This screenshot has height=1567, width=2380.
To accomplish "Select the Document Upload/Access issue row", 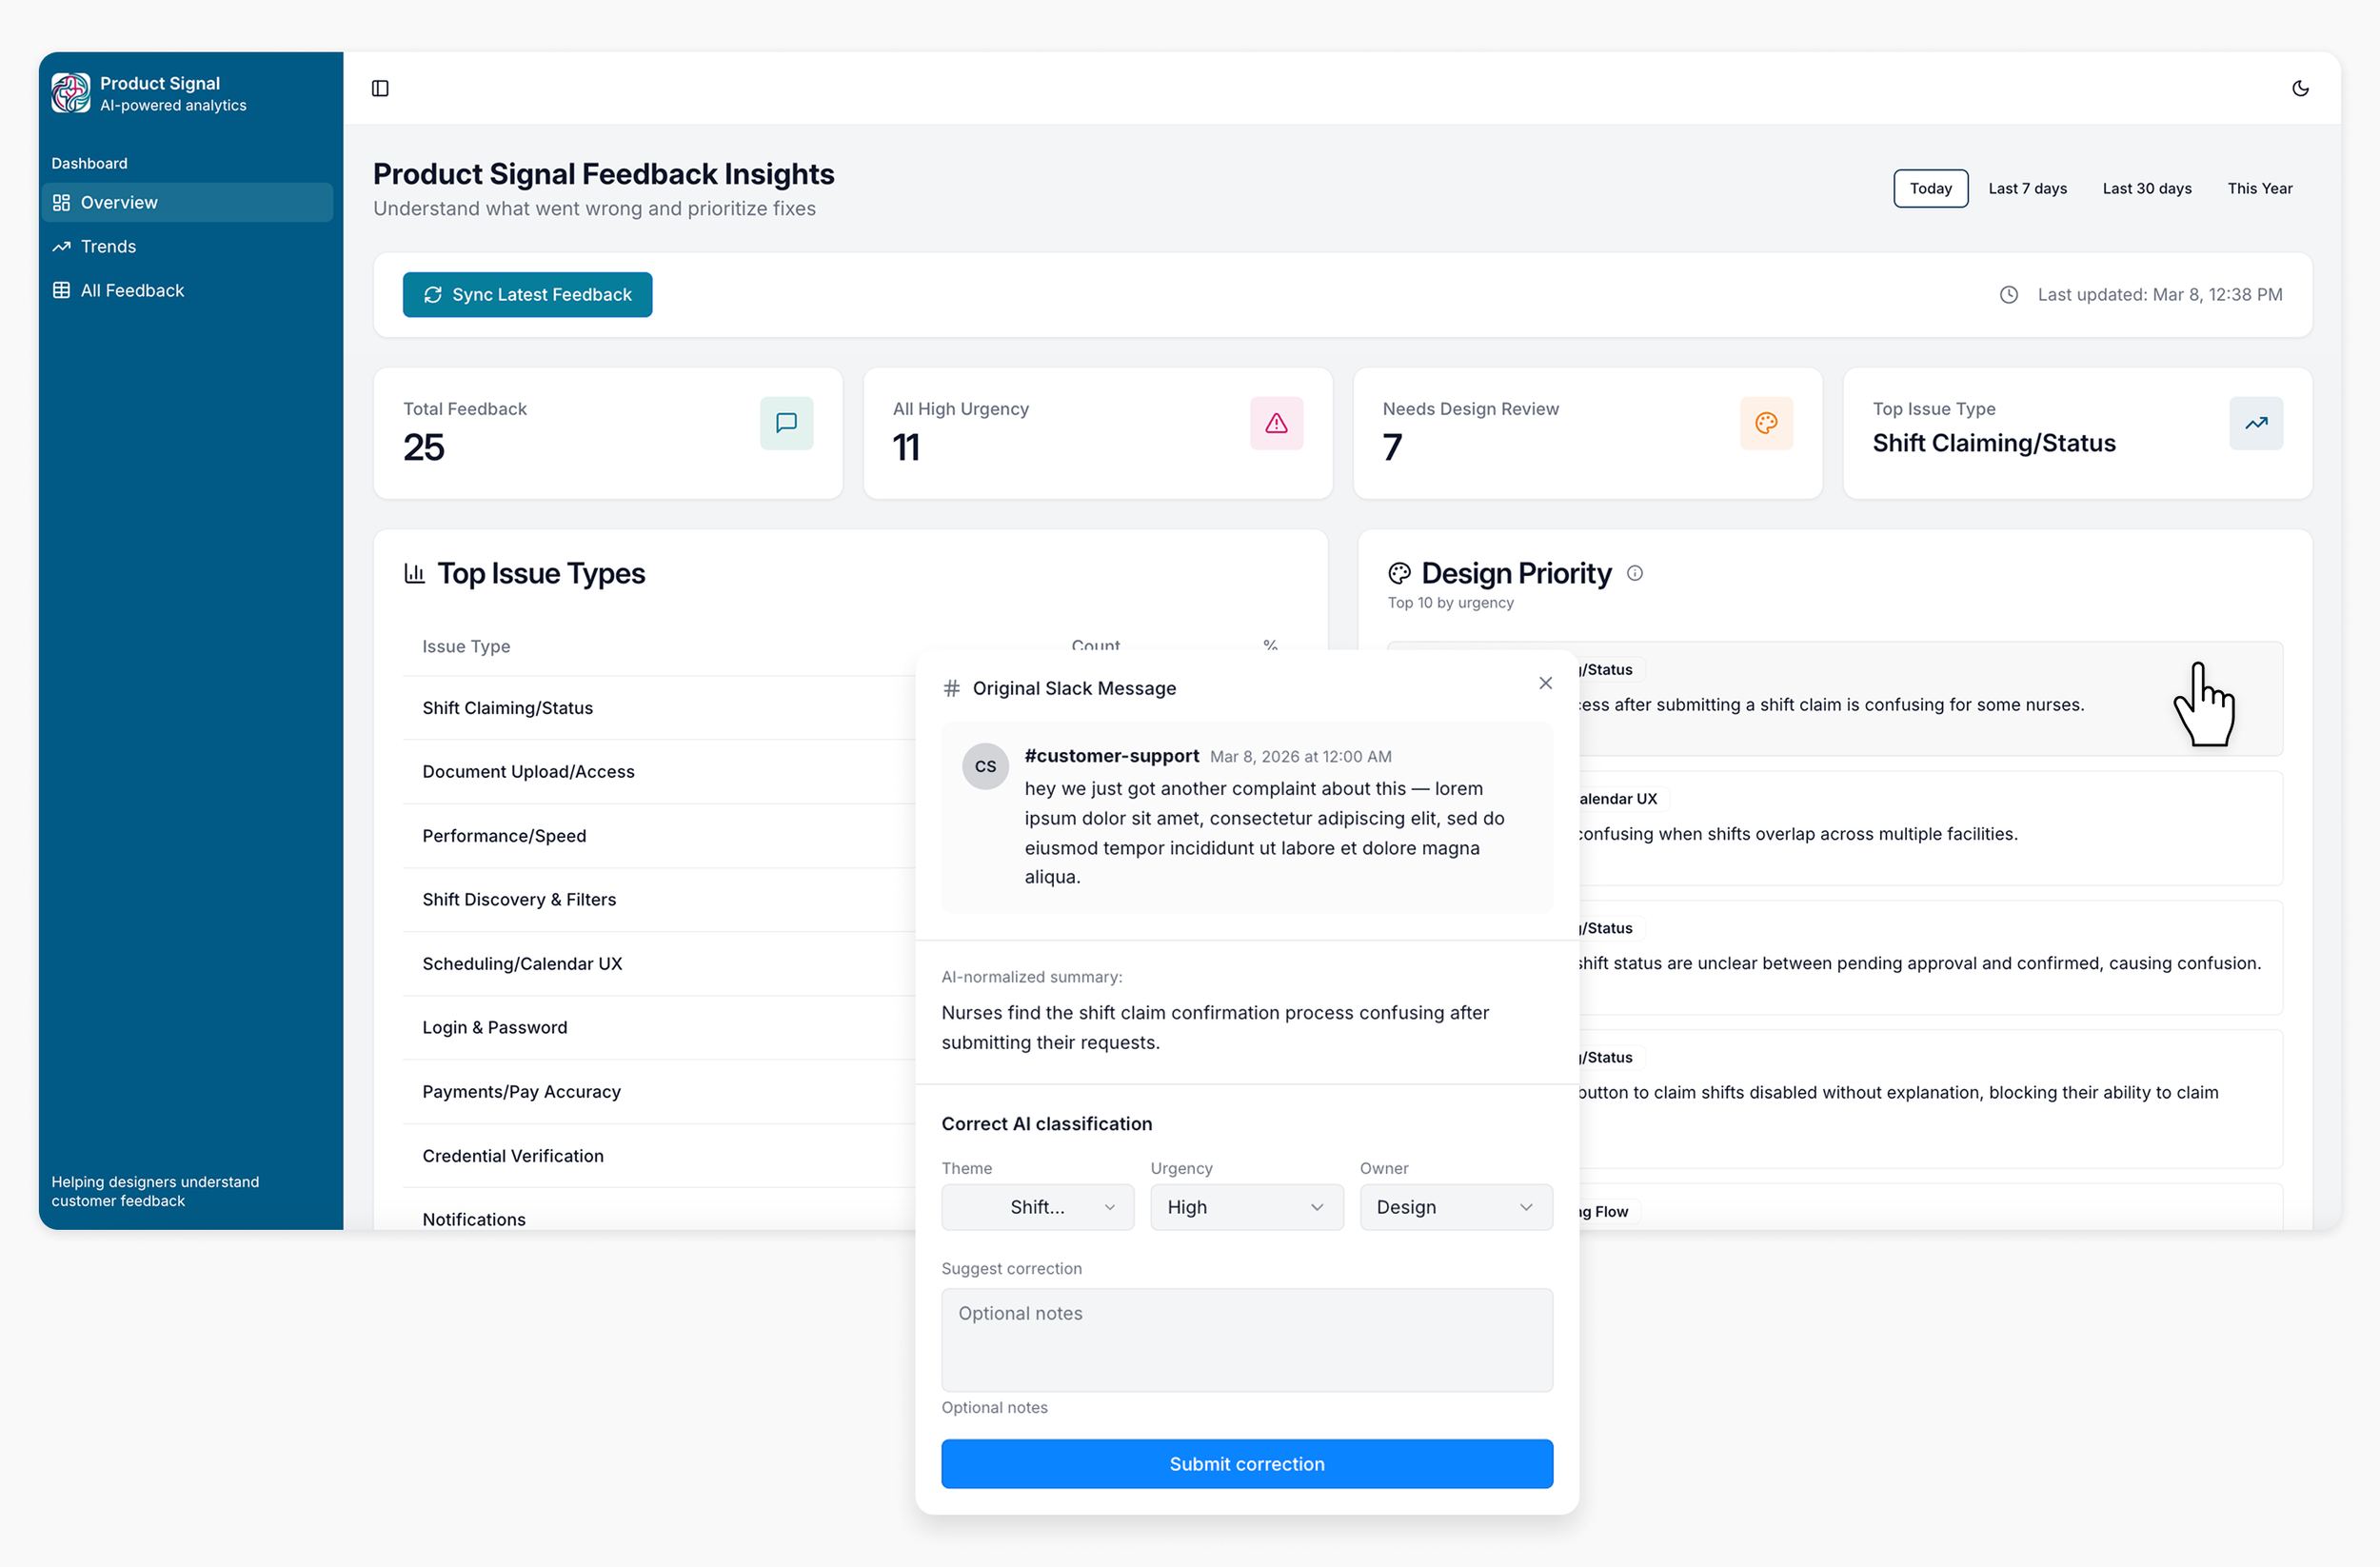I will coord(528,771).
